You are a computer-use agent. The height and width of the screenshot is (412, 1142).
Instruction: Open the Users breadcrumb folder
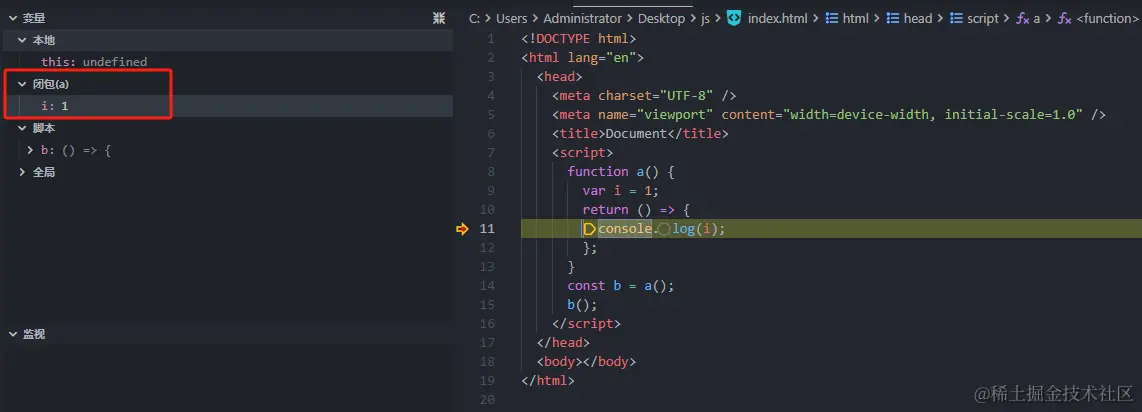click(x=512, y=18)
